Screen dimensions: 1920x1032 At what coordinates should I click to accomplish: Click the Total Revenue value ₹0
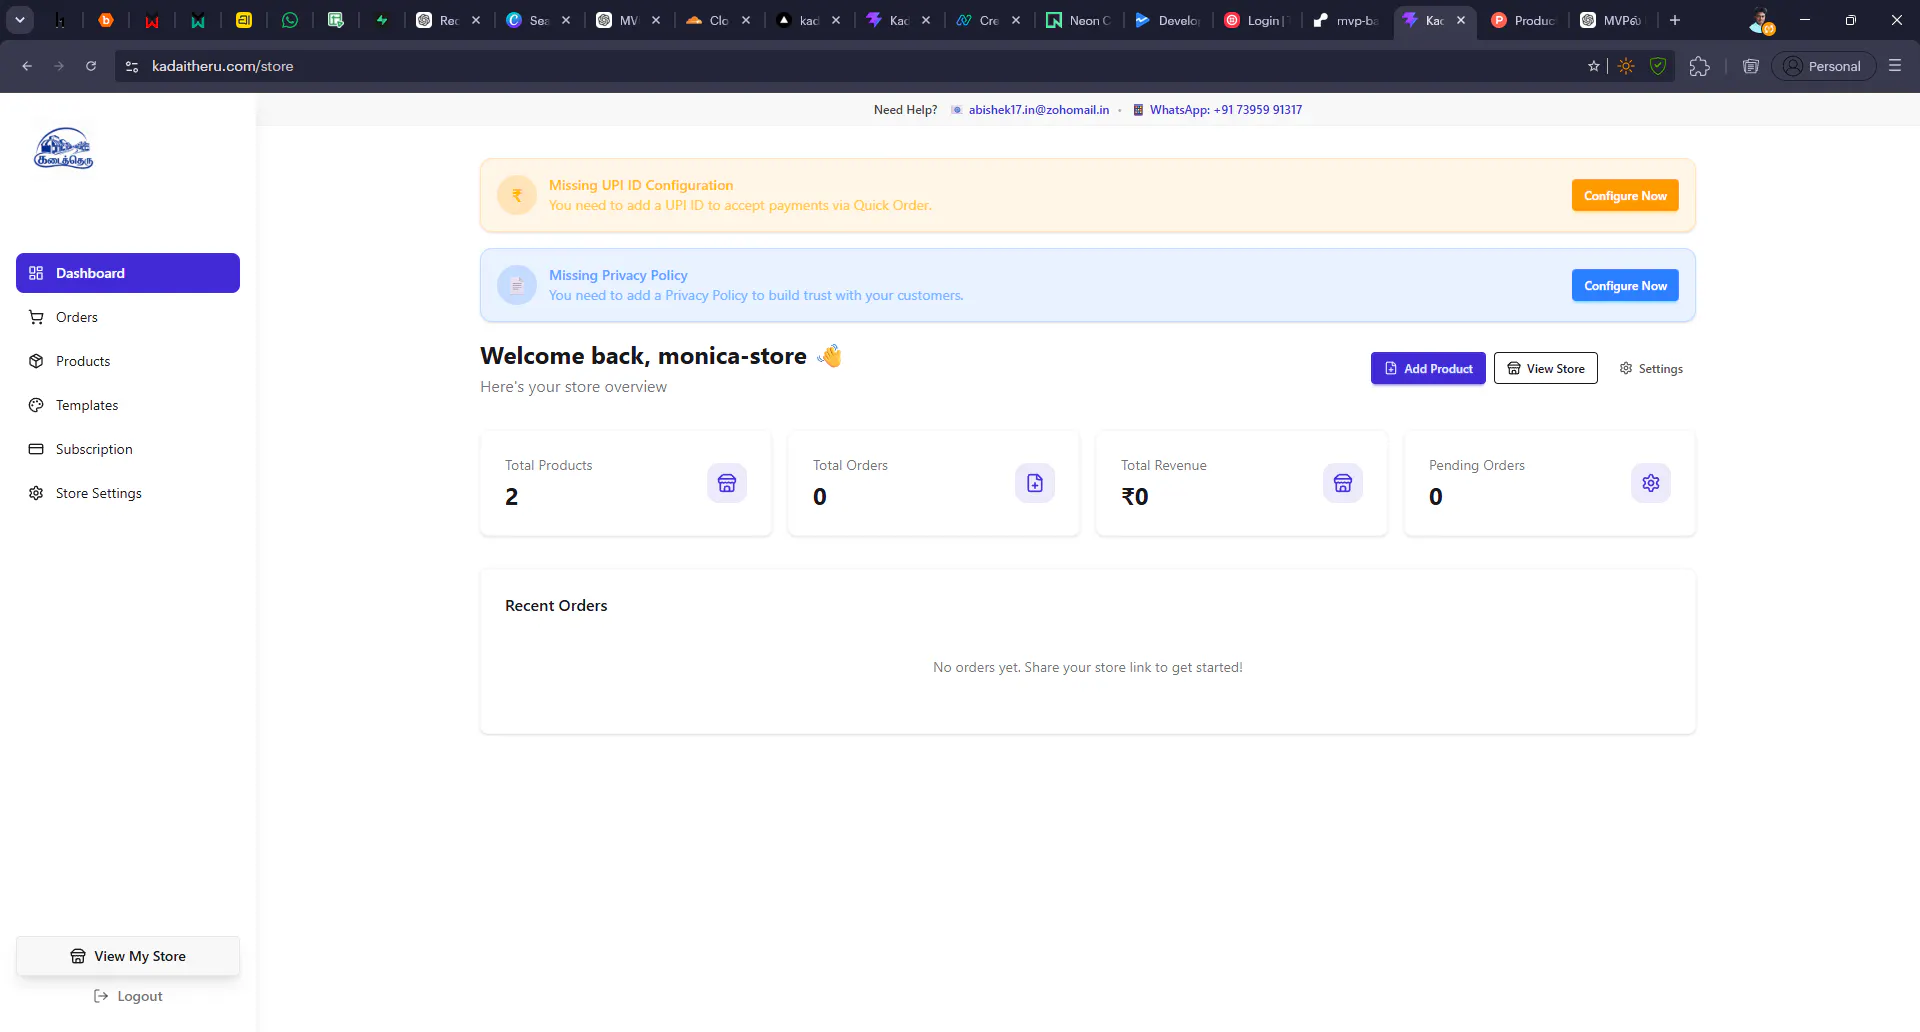click(x=1135, y=497)
